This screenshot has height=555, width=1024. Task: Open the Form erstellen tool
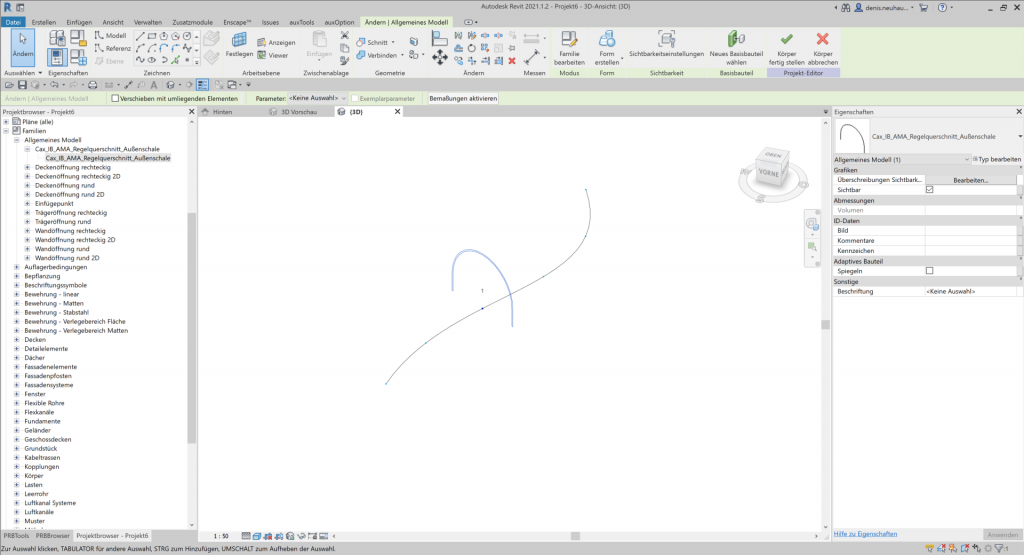606,40
